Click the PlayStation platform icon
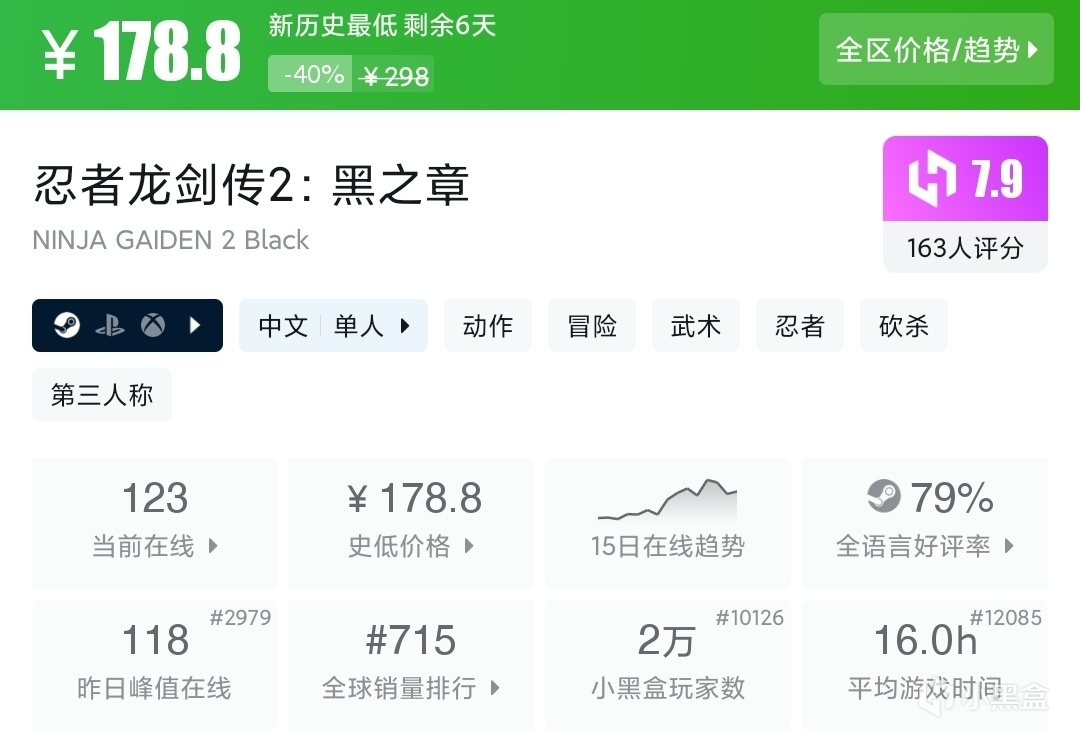The width and height of the screenshot is (1080, 735). [x=110, y=325]
